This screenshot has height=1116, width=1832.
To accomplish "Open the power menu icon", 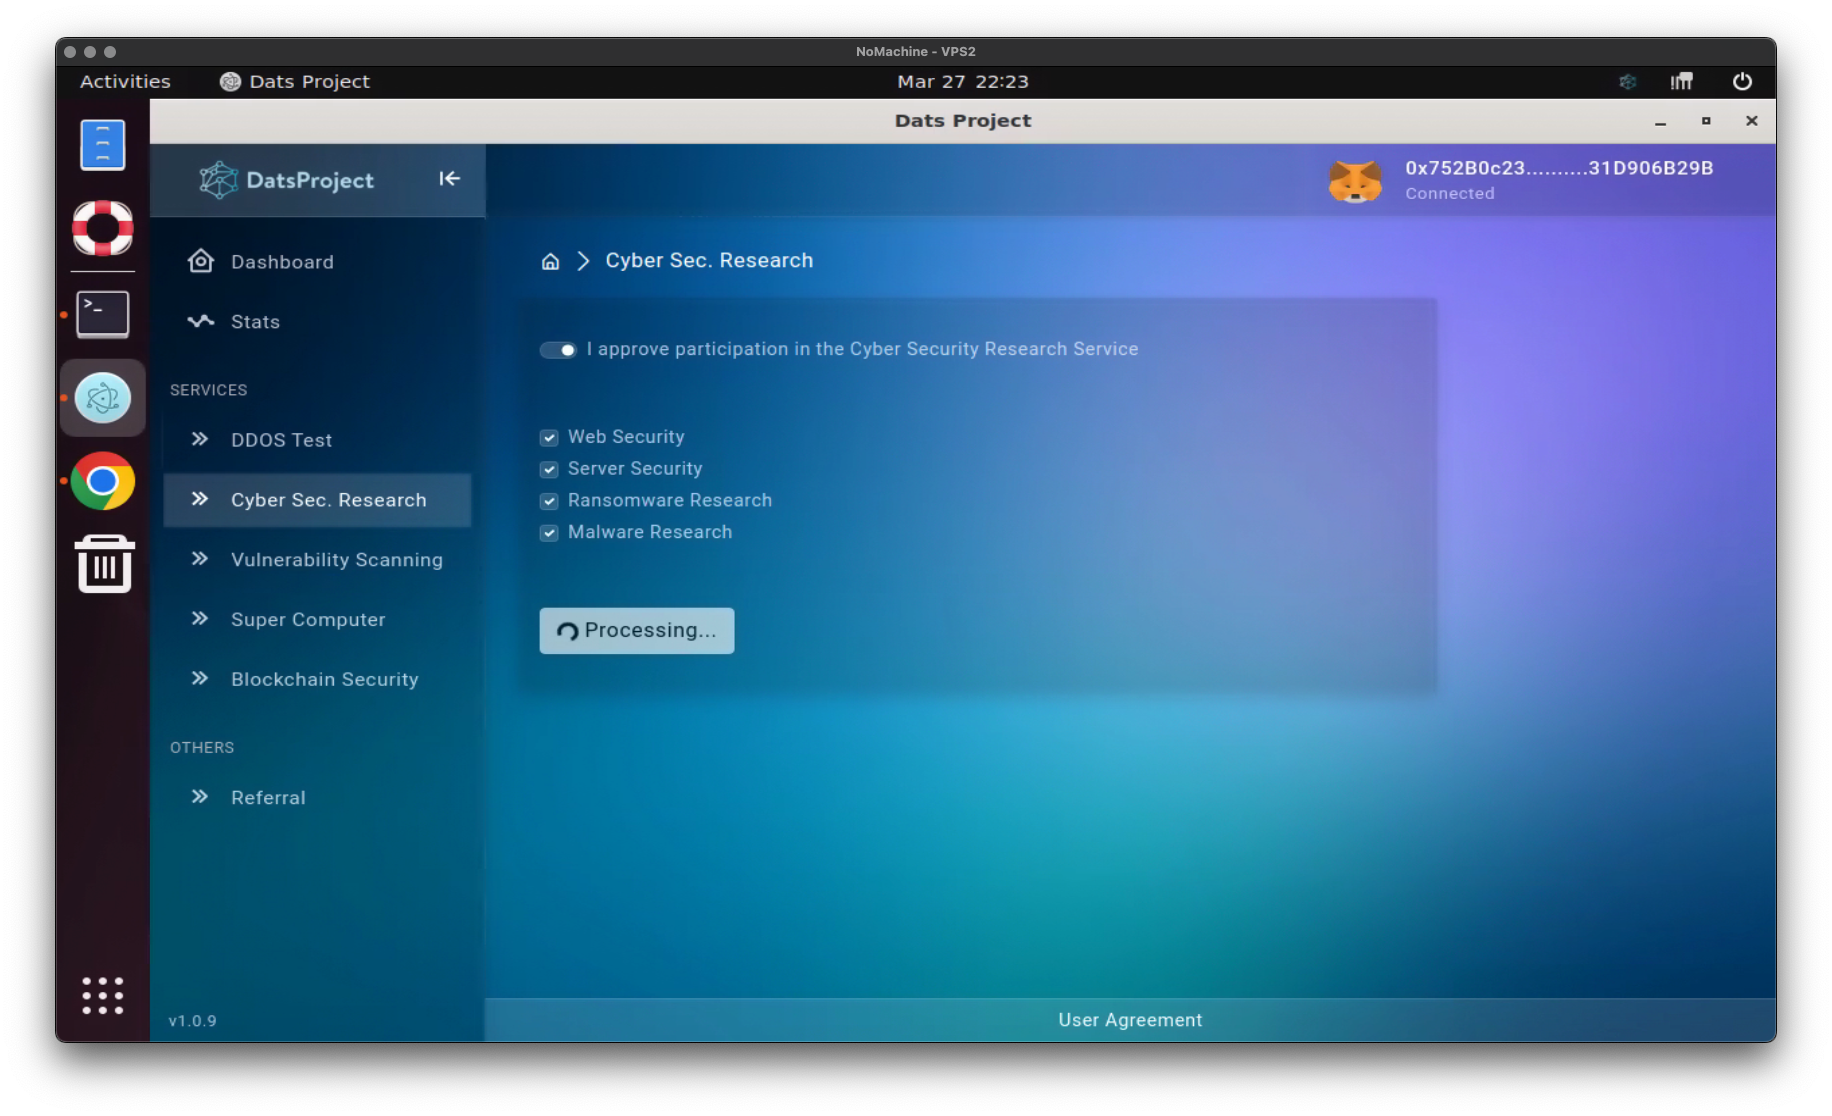I will (1742, 82).
